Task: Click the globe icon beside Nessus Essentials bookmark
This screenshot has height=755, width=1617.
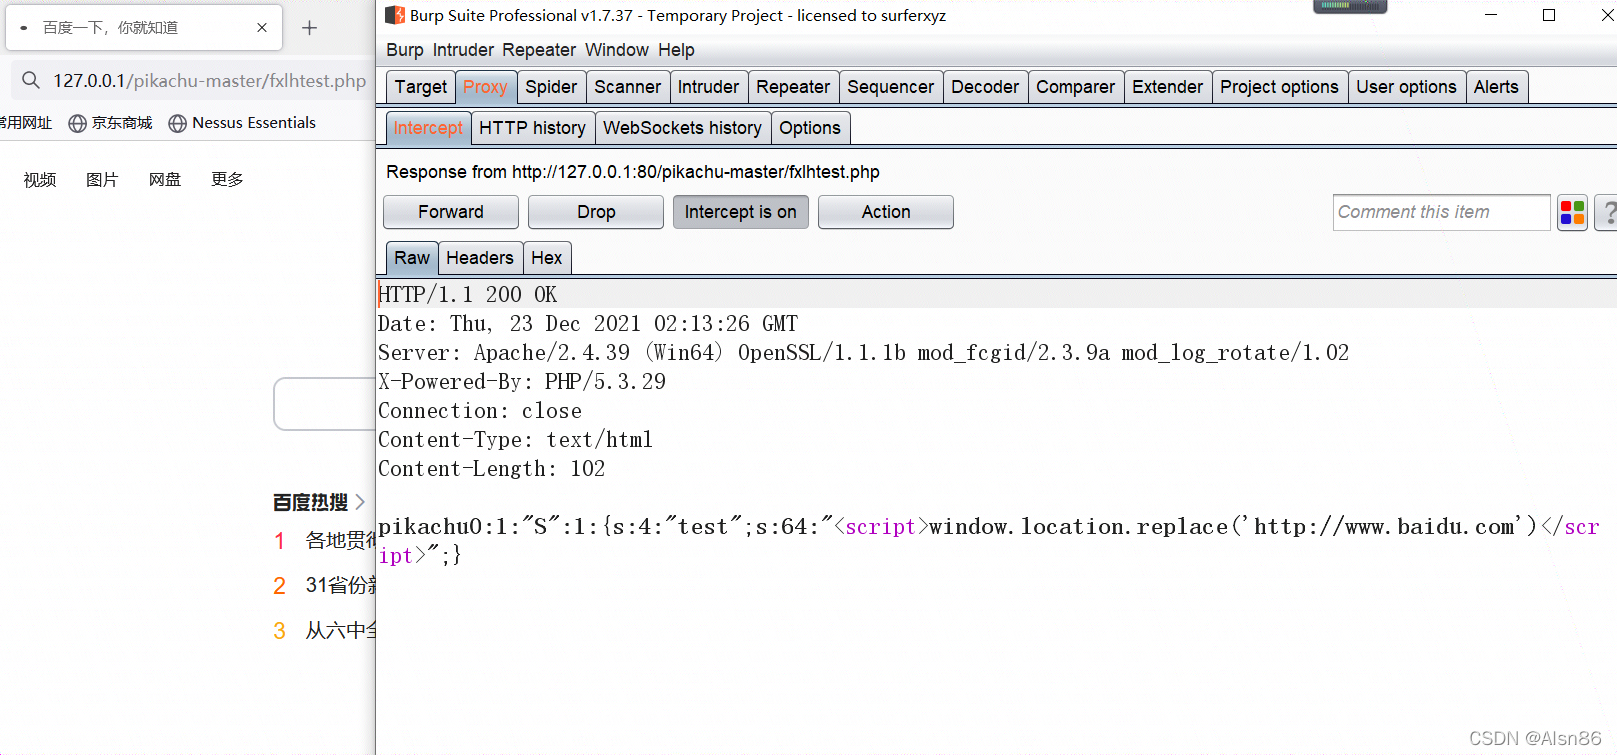Action: tap(177, 123)
